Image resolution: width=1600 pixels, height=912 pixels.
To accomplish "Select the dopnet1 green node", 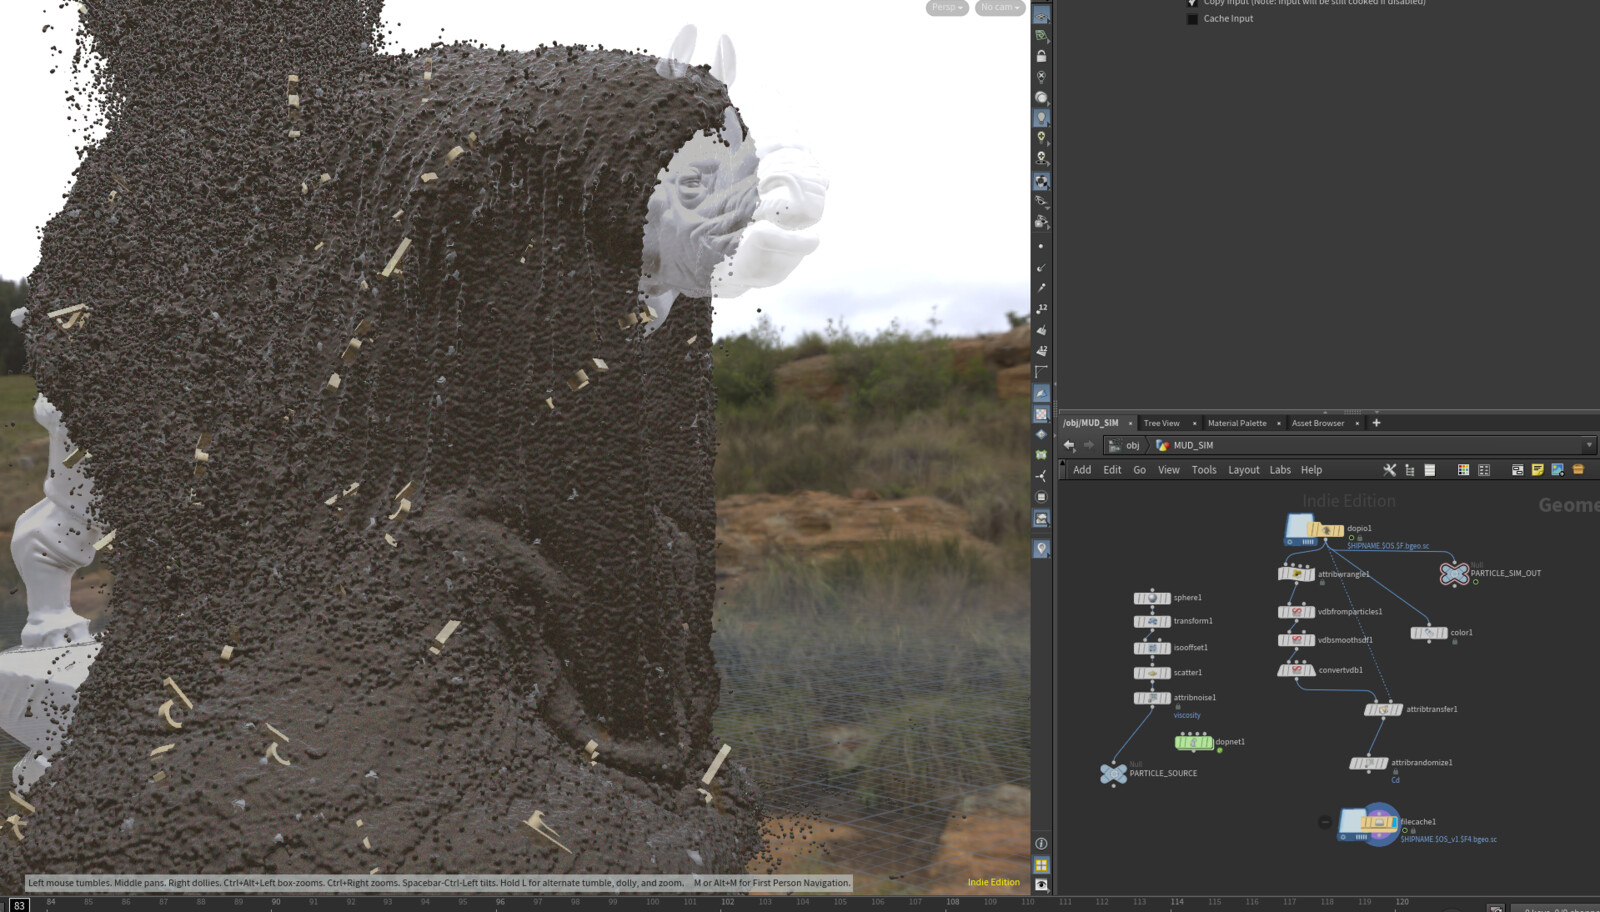I will click(1193, 742).
